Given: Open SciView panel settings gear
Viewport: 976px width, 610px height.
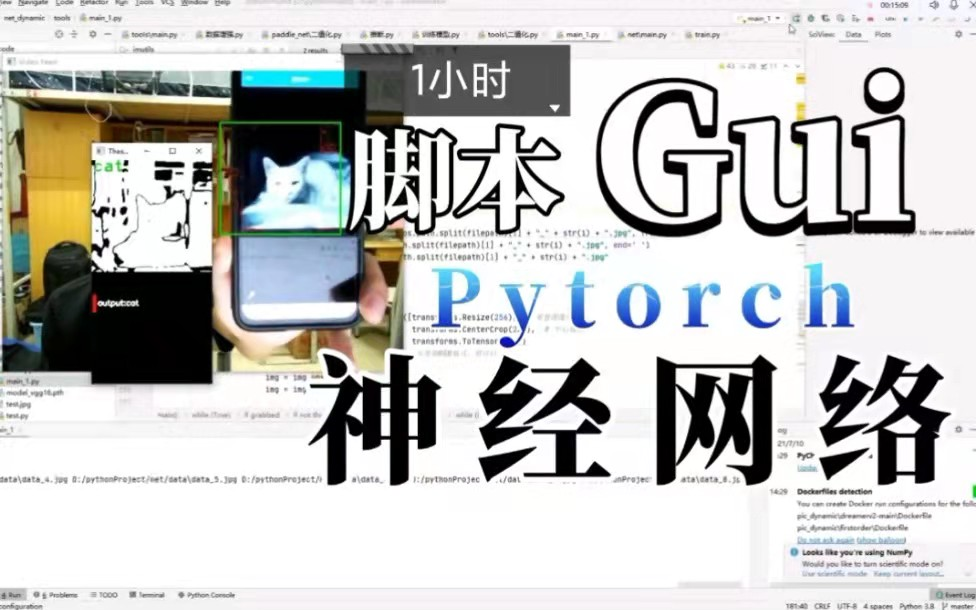Looking at the screenshot, I should (x=959, y=34).
